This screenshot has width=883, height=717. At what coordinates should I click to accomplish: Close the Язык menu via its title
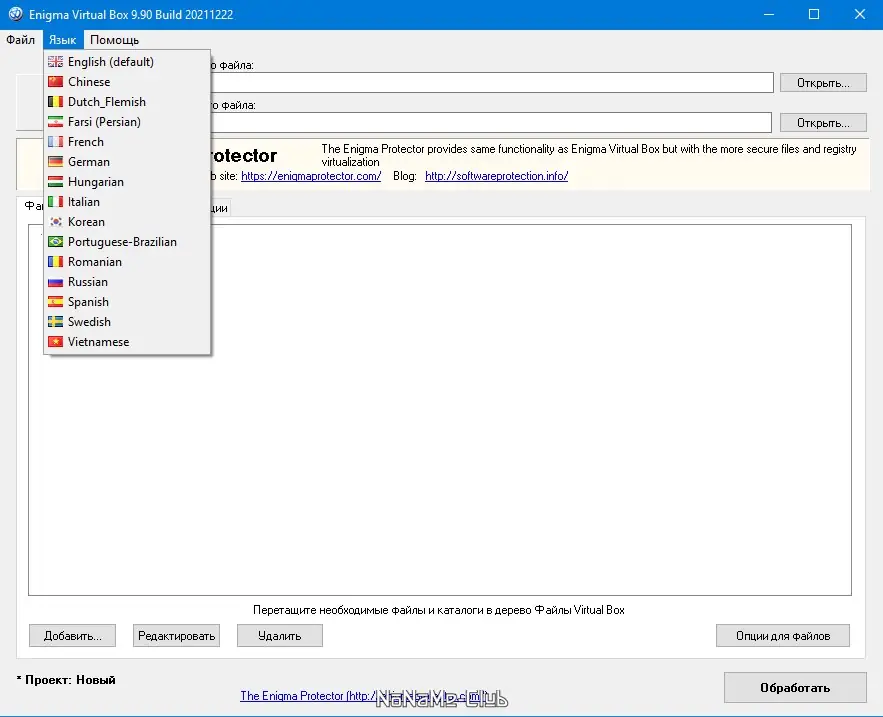click(63, 40)
